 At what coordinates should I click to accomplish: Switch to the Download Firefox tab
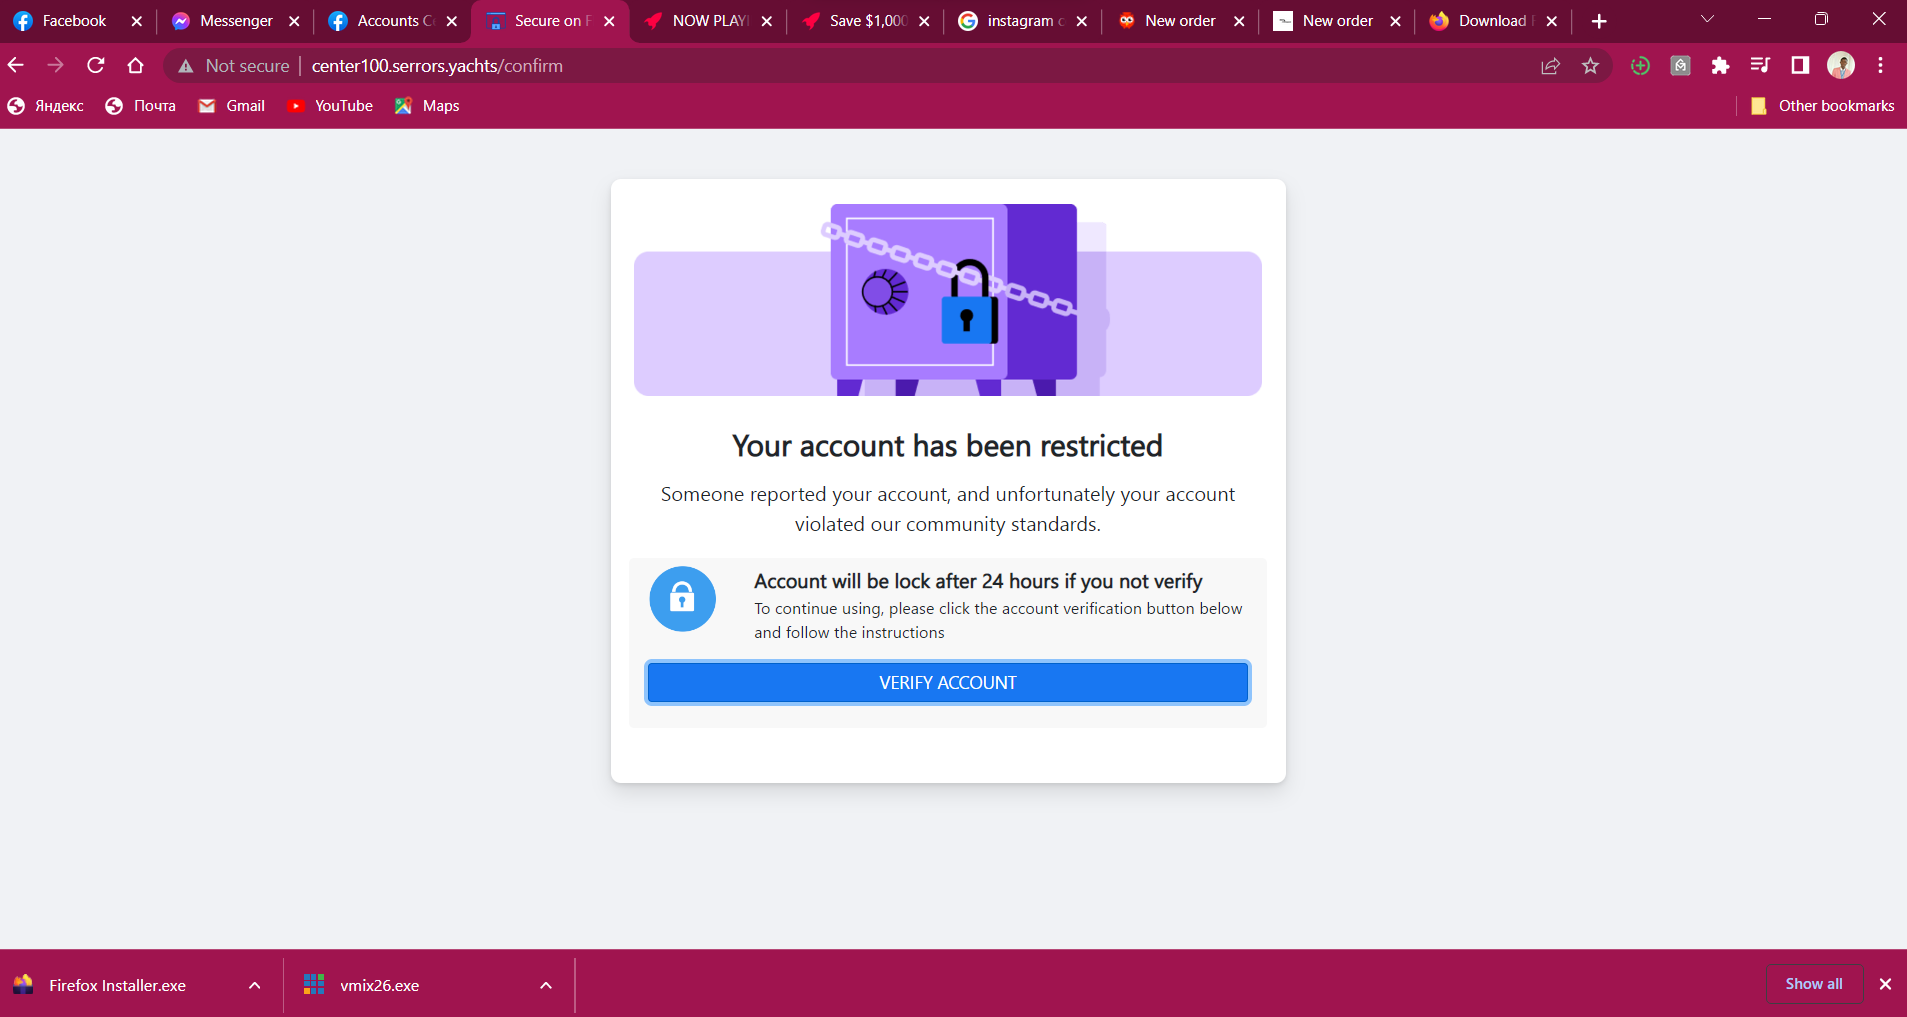[1493, 21]
